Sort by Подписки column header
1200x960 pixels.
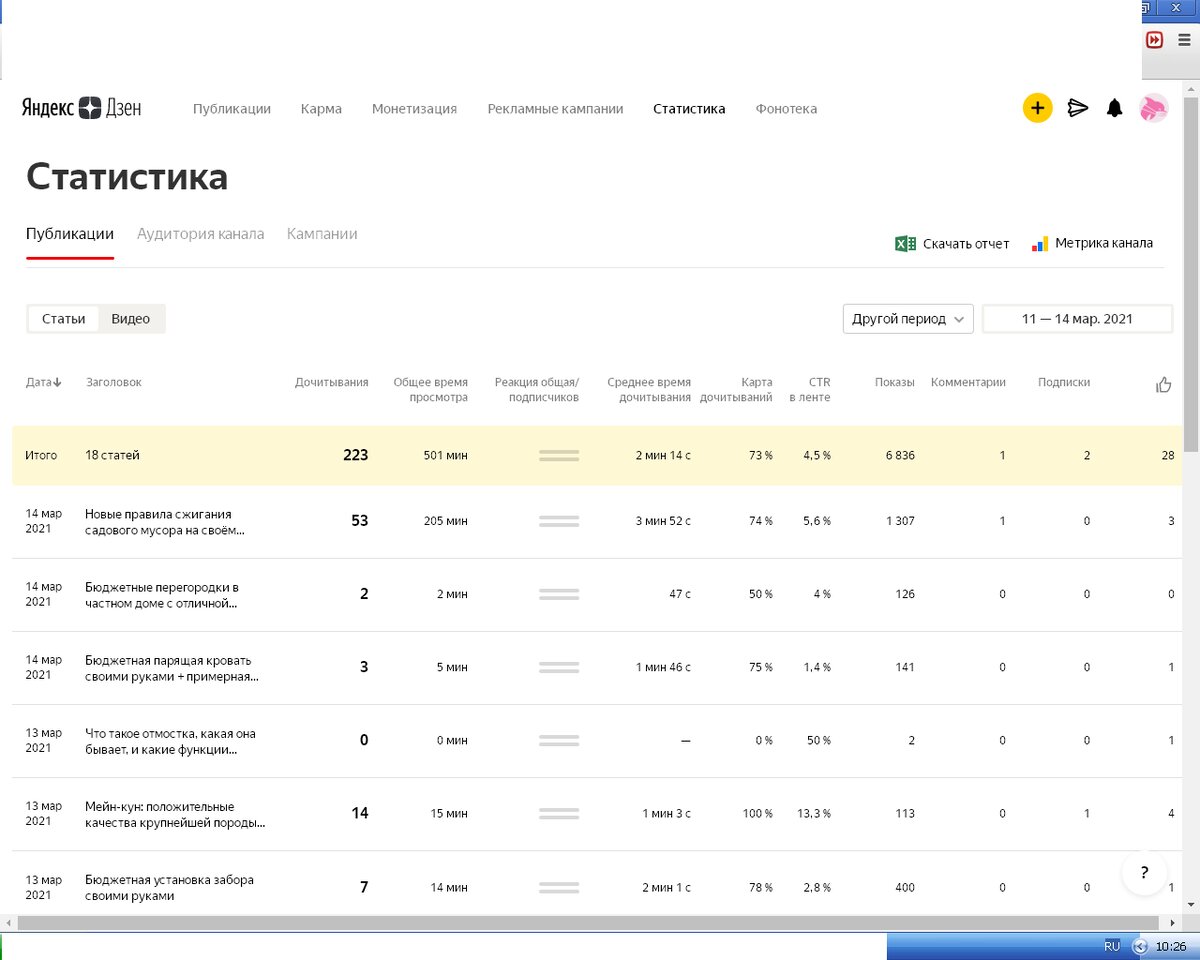(1064, 382)
